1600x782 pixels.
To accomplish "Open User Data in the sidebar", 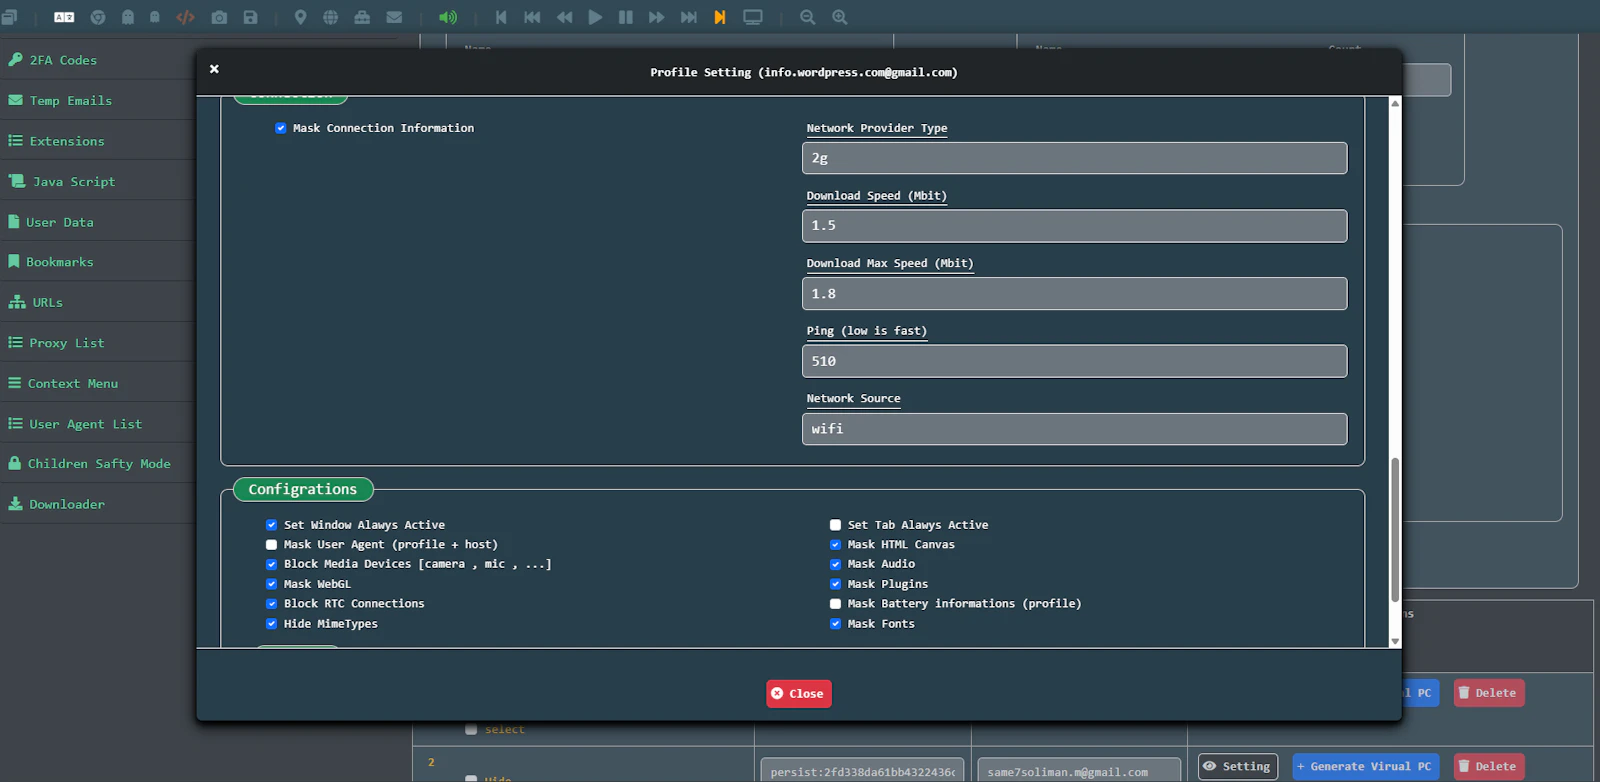I will click(97, 222).
